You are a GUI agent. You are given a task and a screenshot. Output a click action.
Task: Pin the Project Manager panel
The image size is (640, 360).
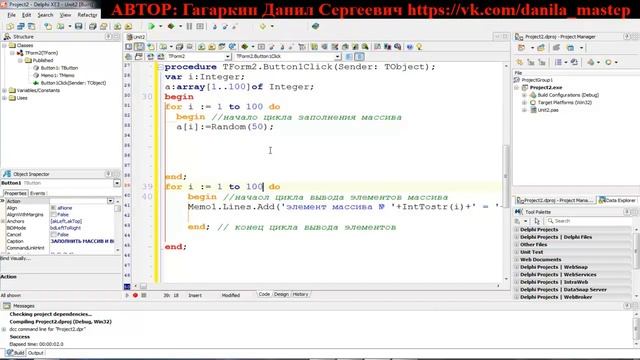pos(627,37)
